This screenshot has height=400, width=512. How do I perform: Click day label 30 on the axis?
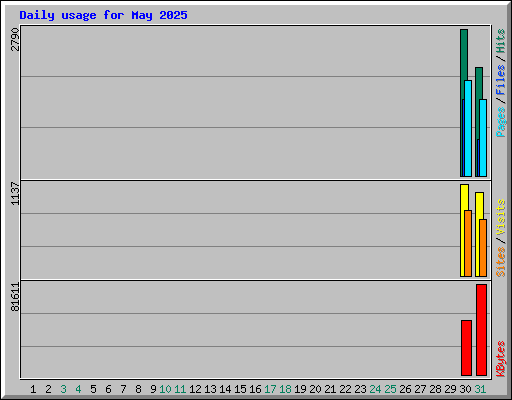tap(465, 389)
